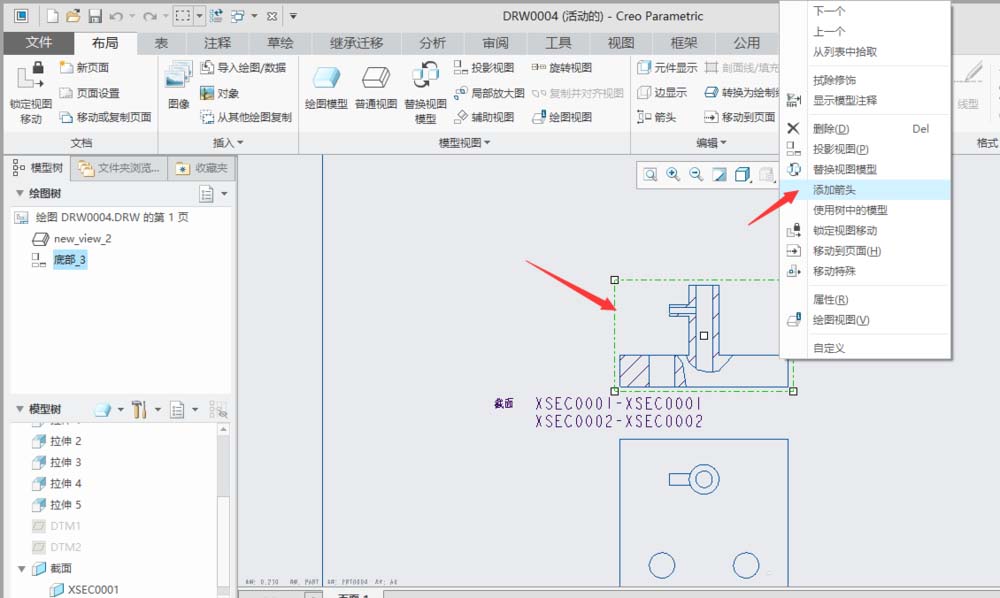Collapse the Drawing Tree (绘图树) section
This screenshot has height=598, width=1000.
(20, 193)
